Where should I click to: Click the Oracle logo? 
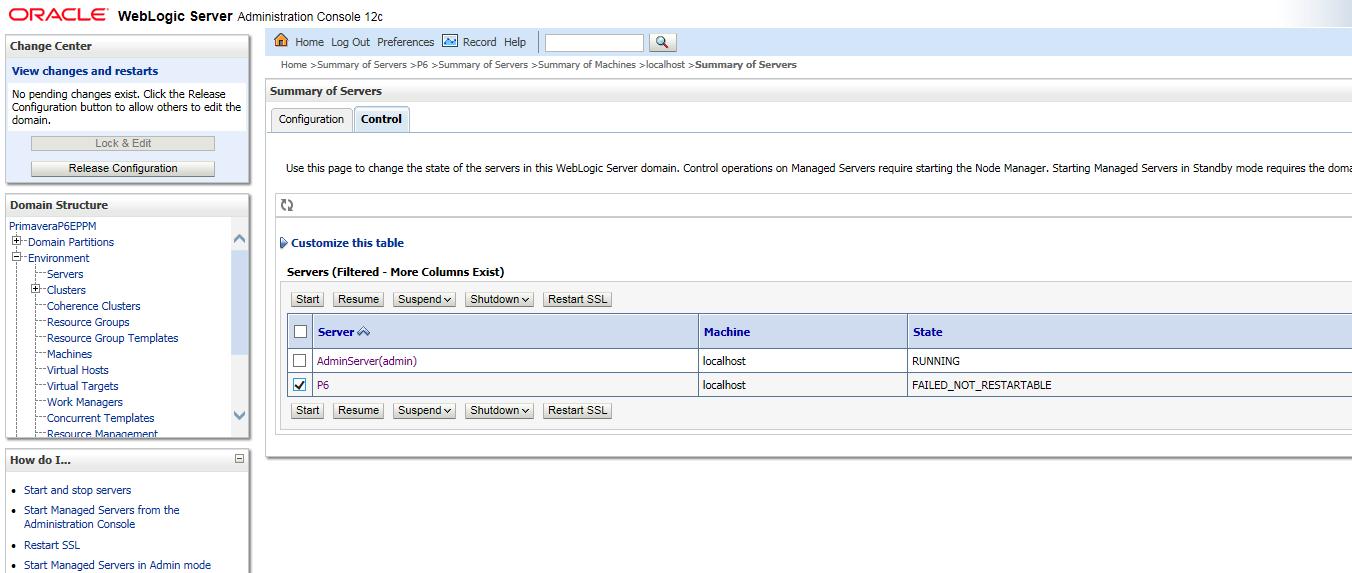(58, 15)
